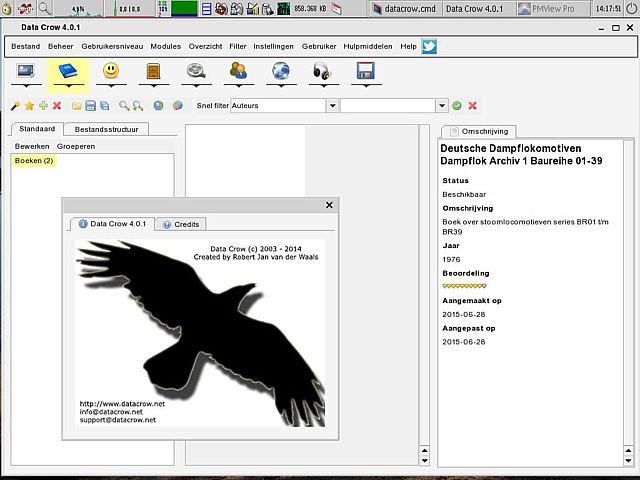Select the globe module icon

(281, 72)
